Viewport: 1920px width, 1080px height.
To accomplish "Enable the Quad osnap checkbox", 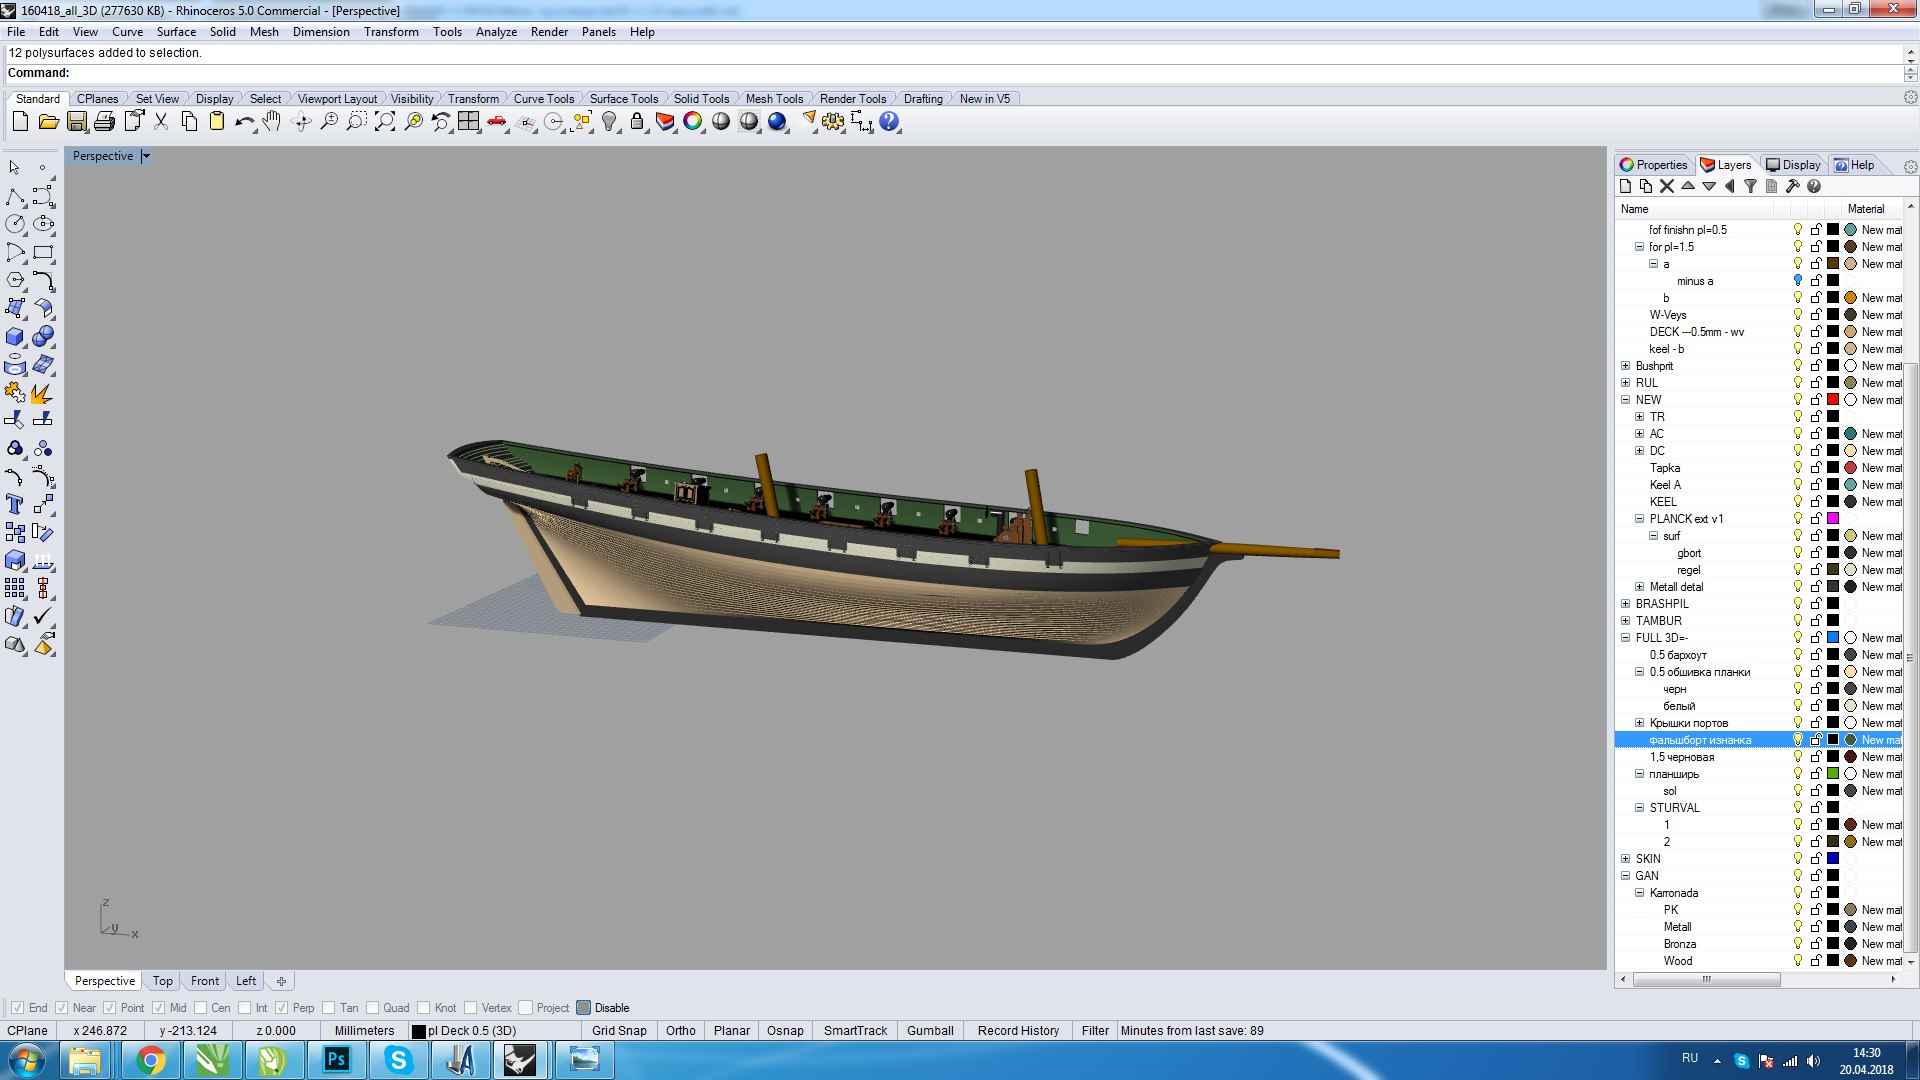I will (372, 1008).
